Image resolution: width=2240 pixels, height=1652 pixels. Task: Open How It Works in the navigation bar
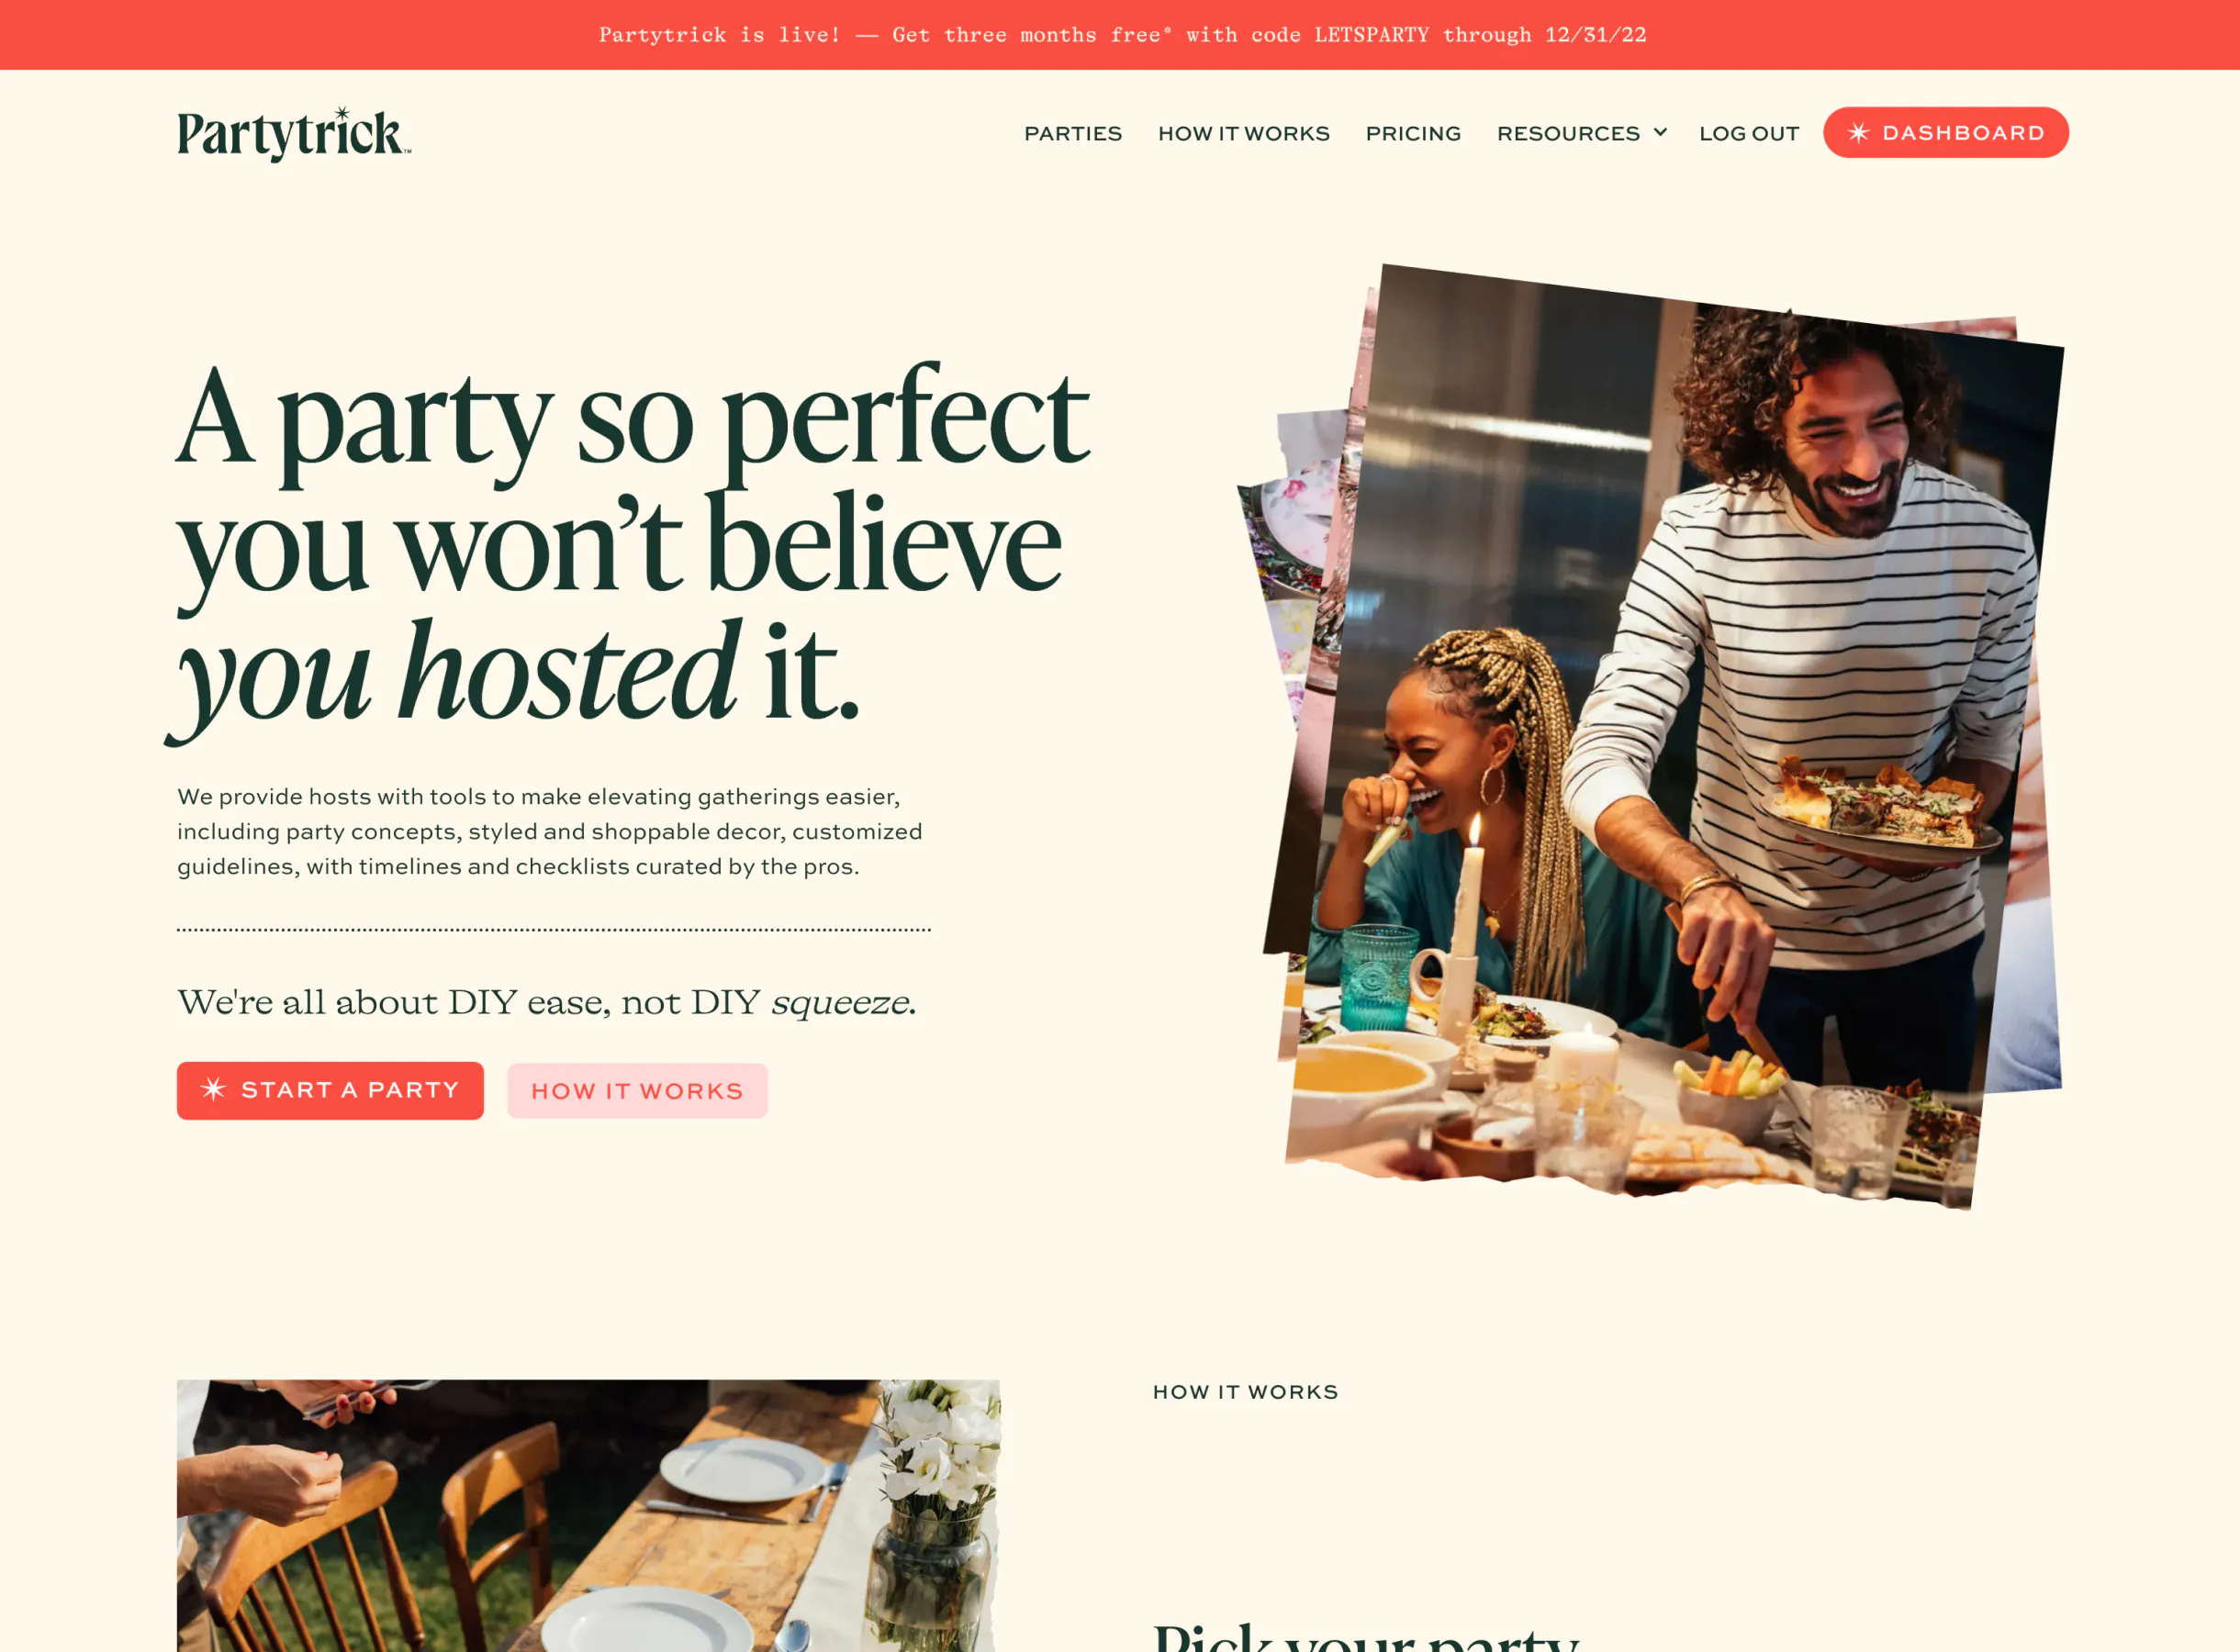tap(1243, 133)
